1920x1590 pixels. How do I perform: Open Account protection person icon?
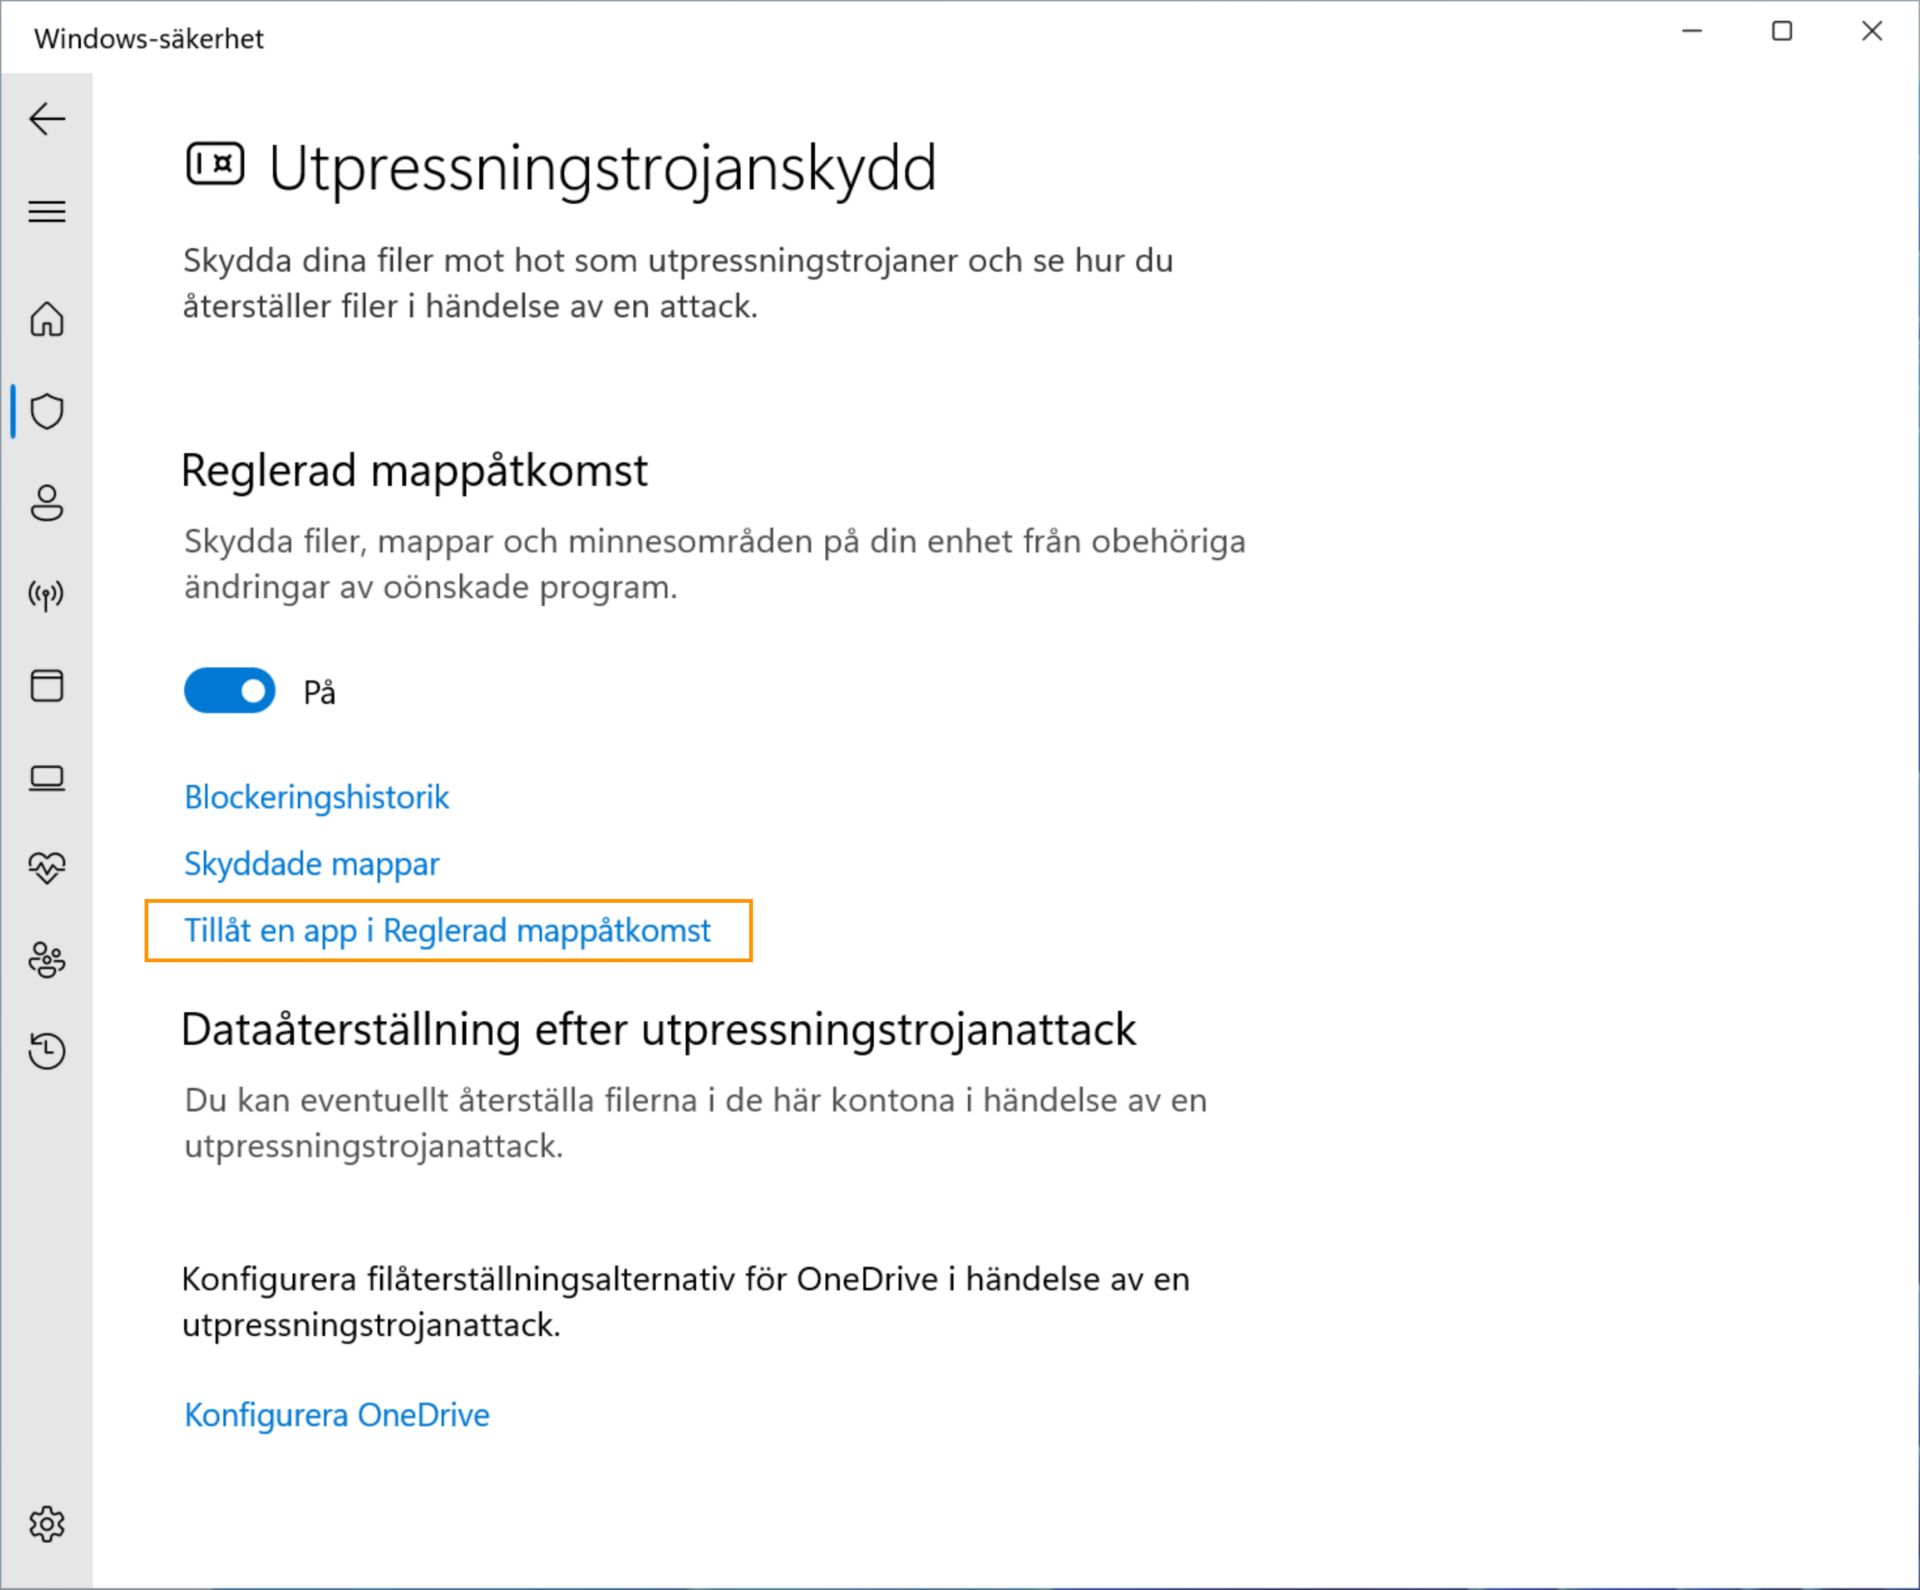coord(47,503)
